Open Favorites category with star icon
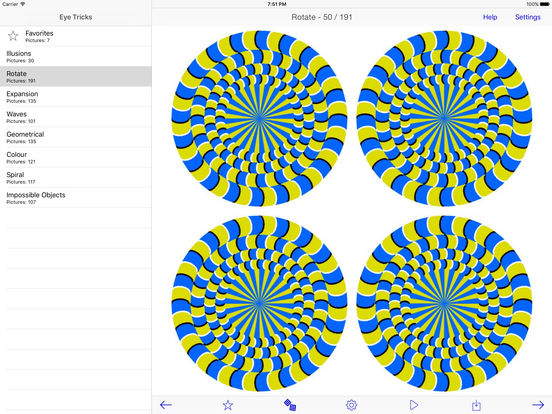 tap(76, 36)
